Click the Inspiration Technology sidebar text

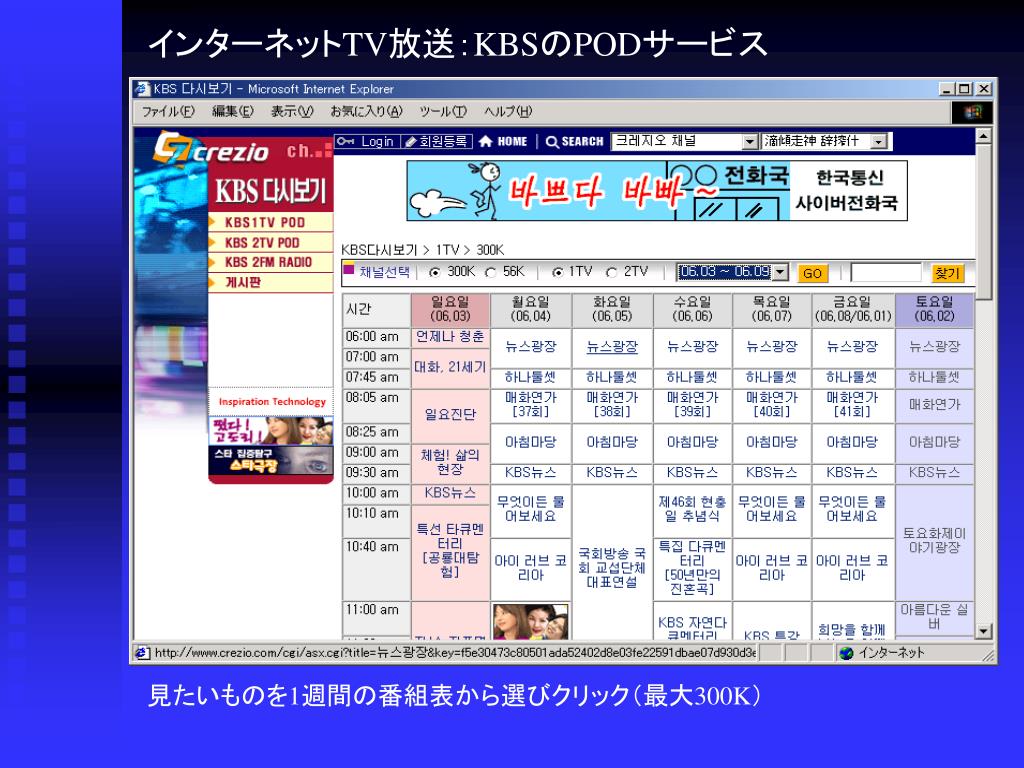272,402
